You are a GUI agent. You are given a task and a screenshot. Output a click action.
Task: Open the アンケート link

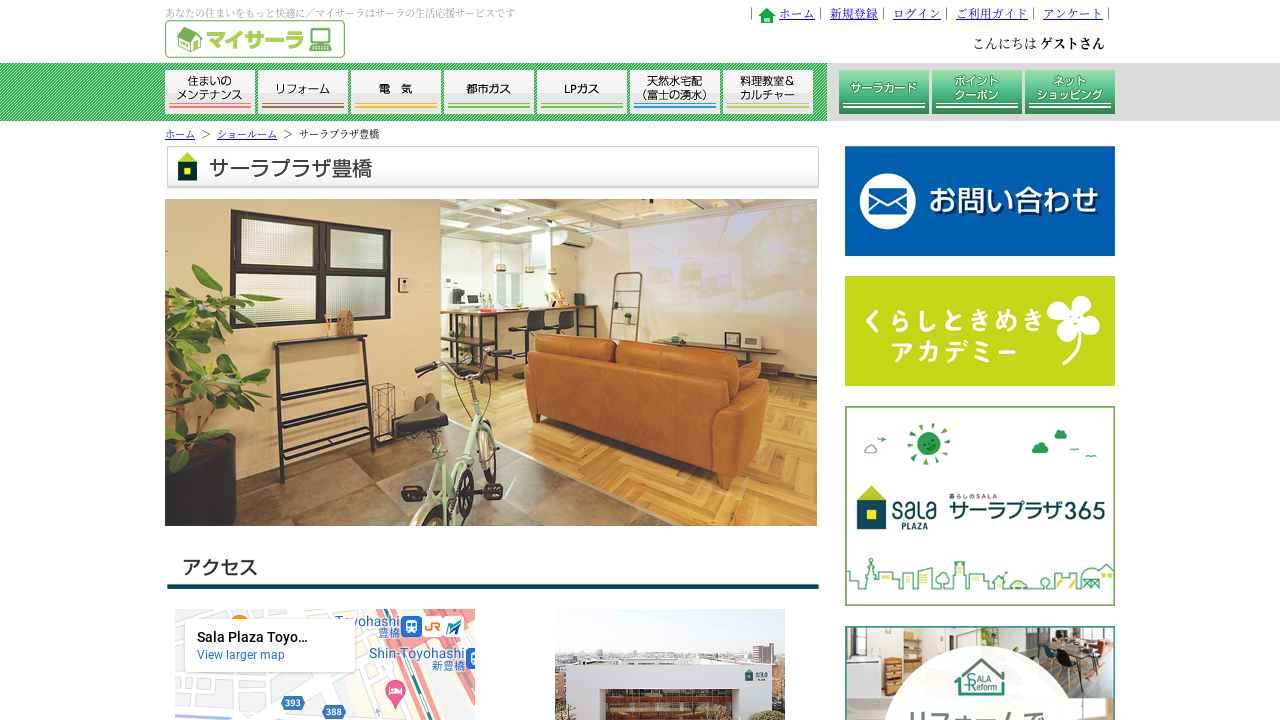1073,14
